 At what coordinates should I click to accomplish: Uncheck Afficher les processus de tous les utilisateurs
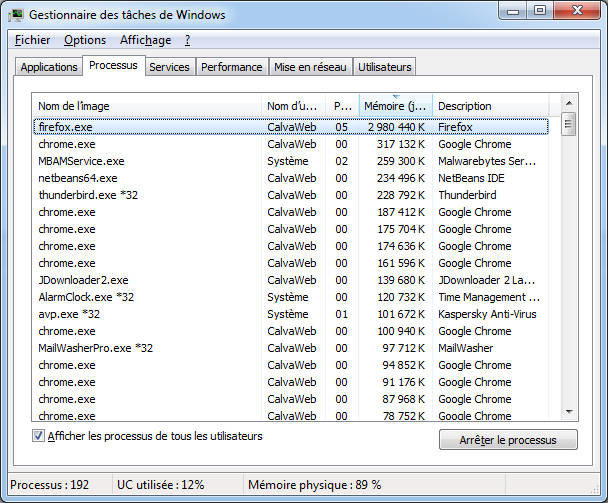[x=38, y=436]
